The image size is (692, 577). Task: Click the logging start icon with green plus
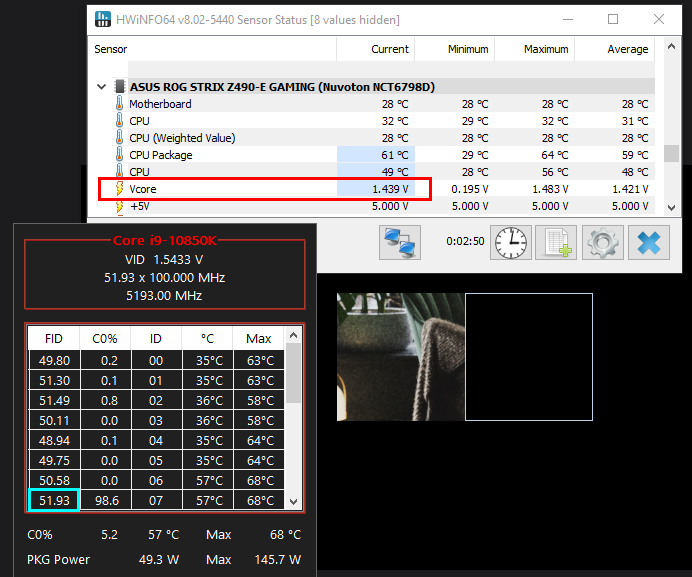556,242
